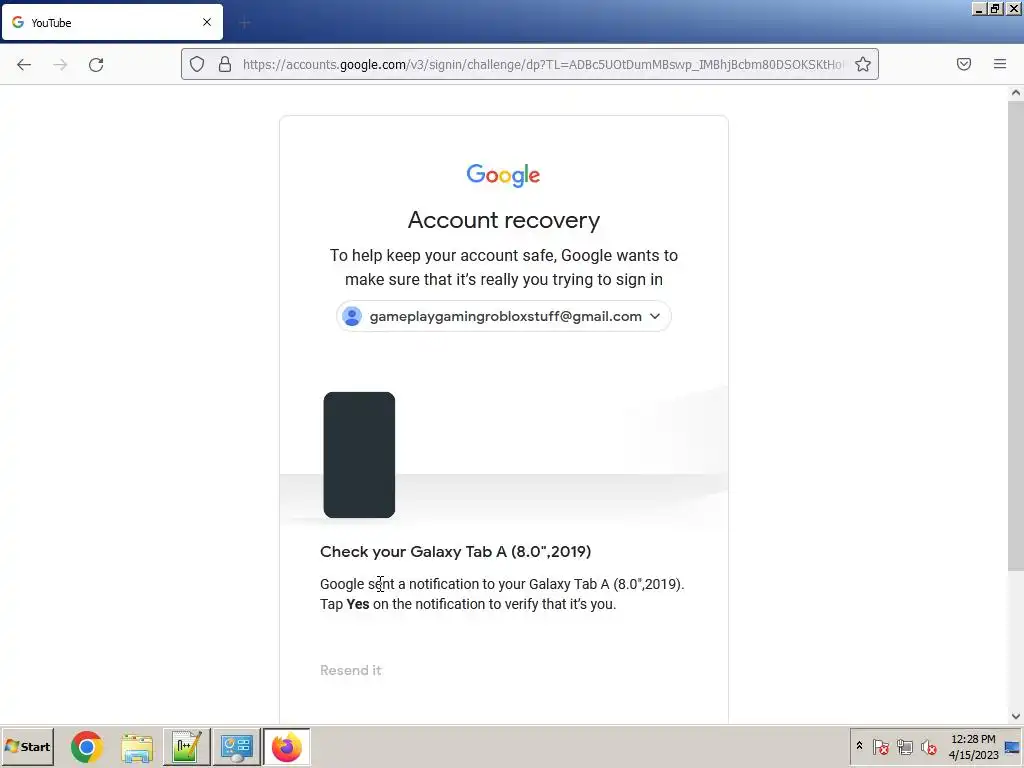
Task: Click the 'Check your Galaxy Tab A' heading
Action: [x=455, y=551]
